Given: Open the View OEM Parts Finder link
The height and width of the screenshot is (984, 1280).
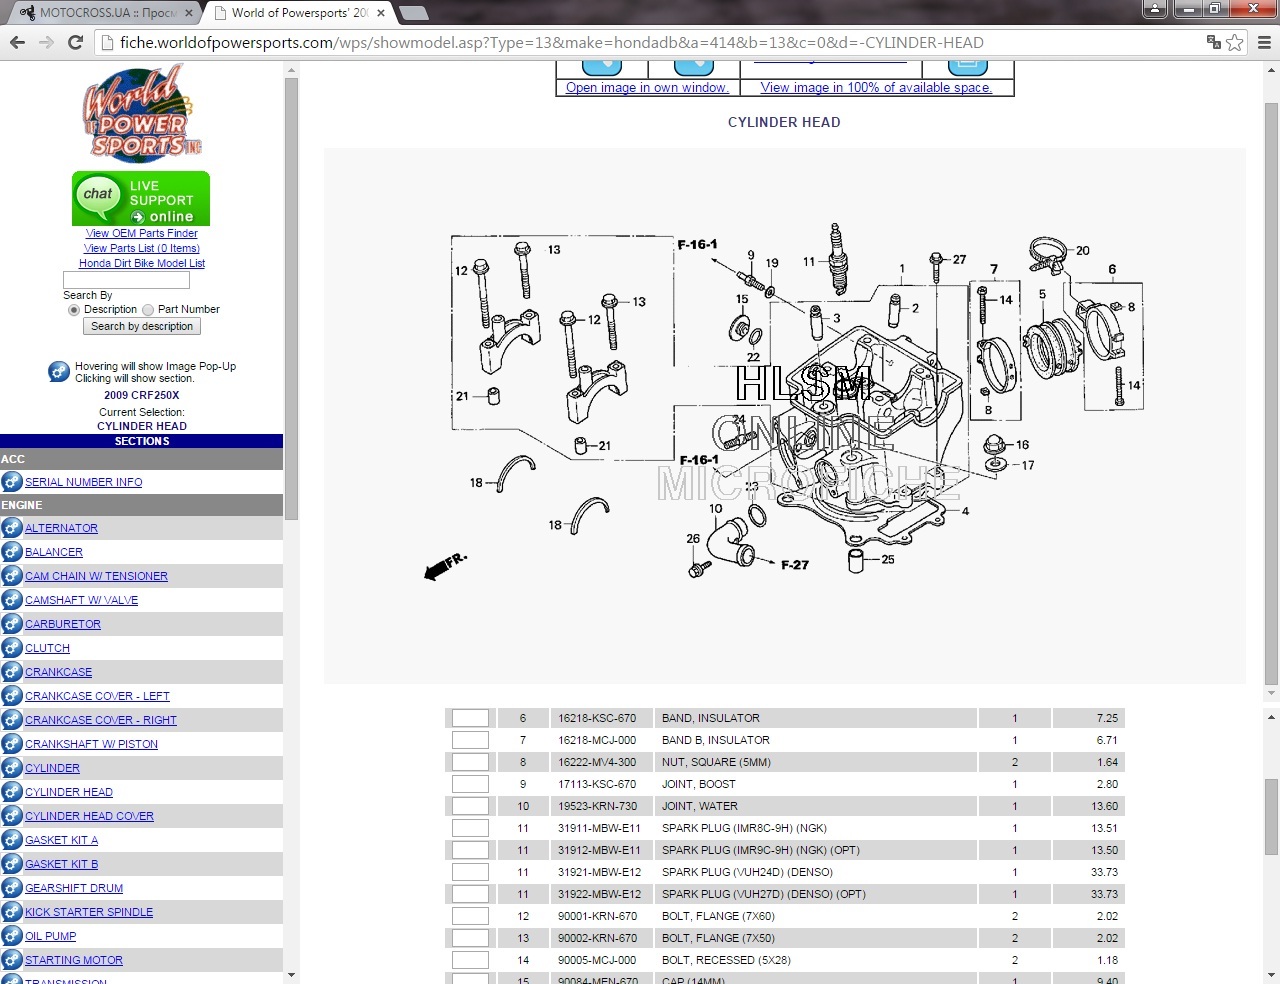Looking at the screenshot, I should (x=142, y=233).
